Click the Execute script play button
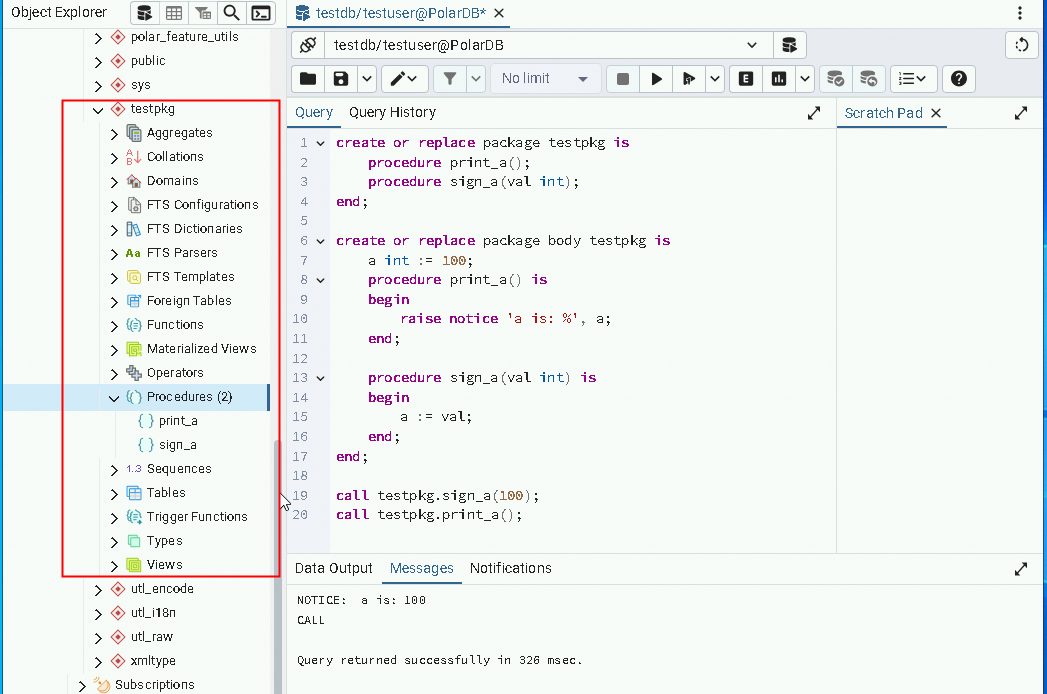Viewport: 1047px width, 694px height. point(656,79)
